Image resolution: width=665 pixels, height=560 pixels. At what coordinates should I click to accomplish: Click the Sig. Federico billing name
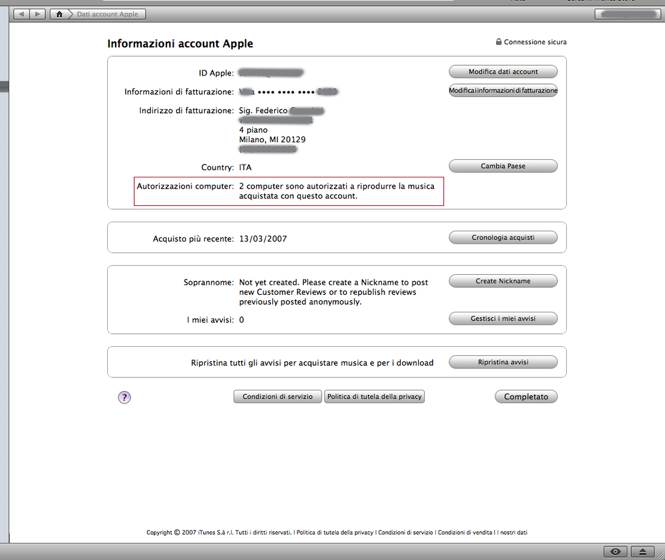click(x=263, y=110)
